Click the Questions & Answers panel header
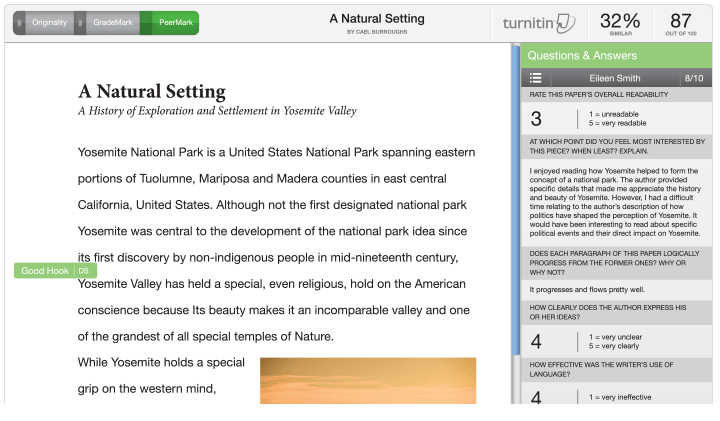 point(616,56)
